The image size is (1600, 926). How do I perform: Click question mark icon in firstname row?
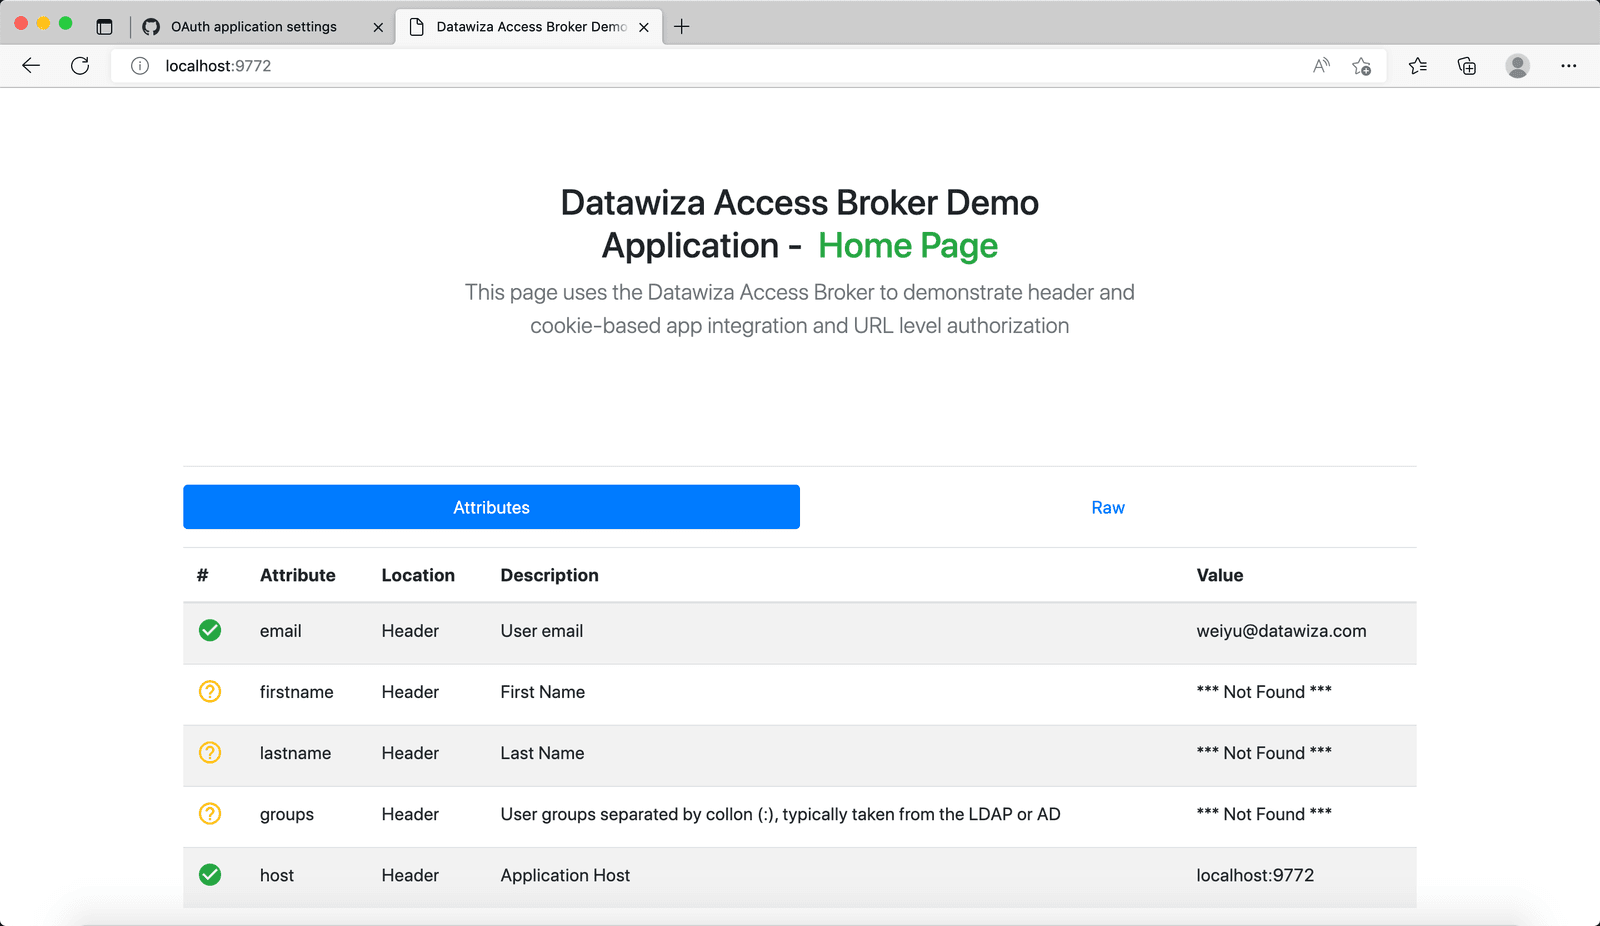tap(210, 691)
